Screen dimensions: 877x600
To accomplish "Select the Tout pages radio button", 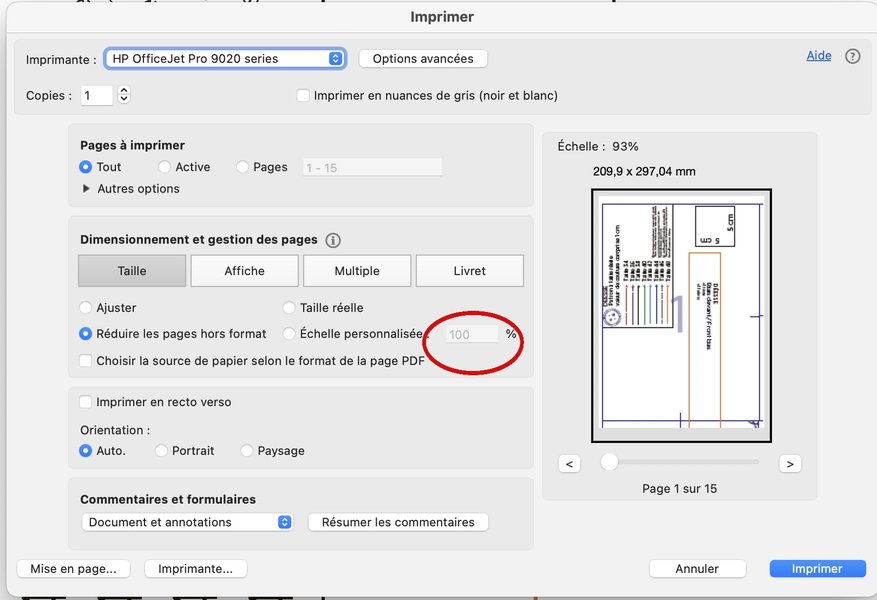I will (86, 167).
